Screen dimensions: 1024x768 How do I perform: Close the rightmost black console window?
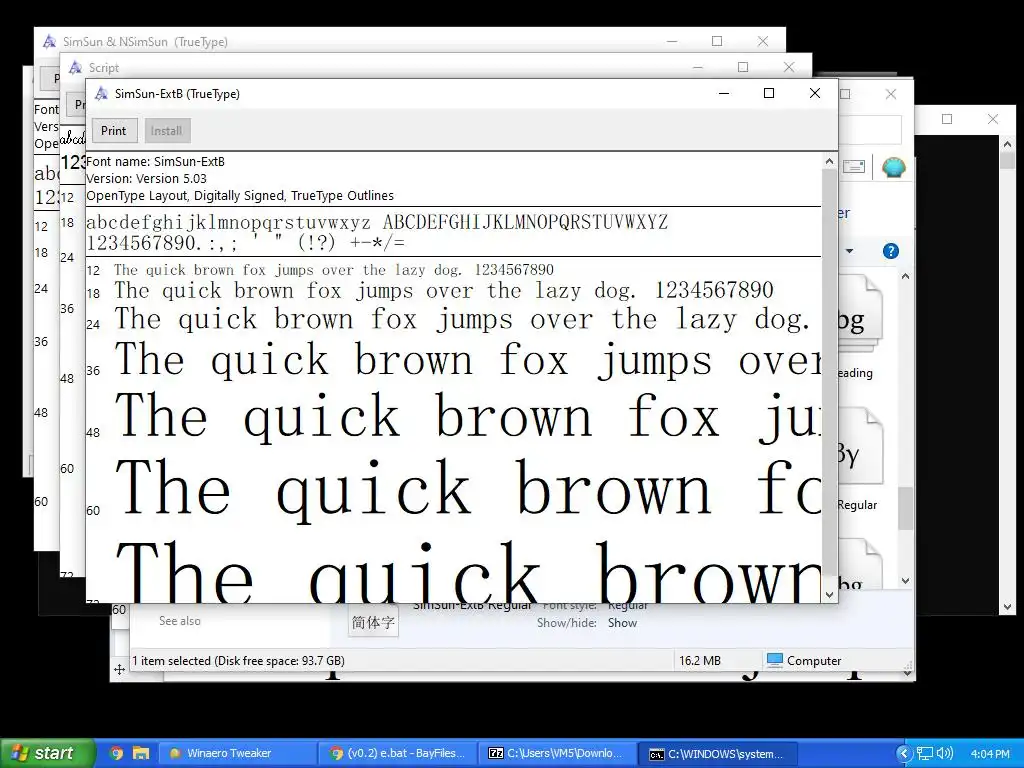[x=993, y=119]
